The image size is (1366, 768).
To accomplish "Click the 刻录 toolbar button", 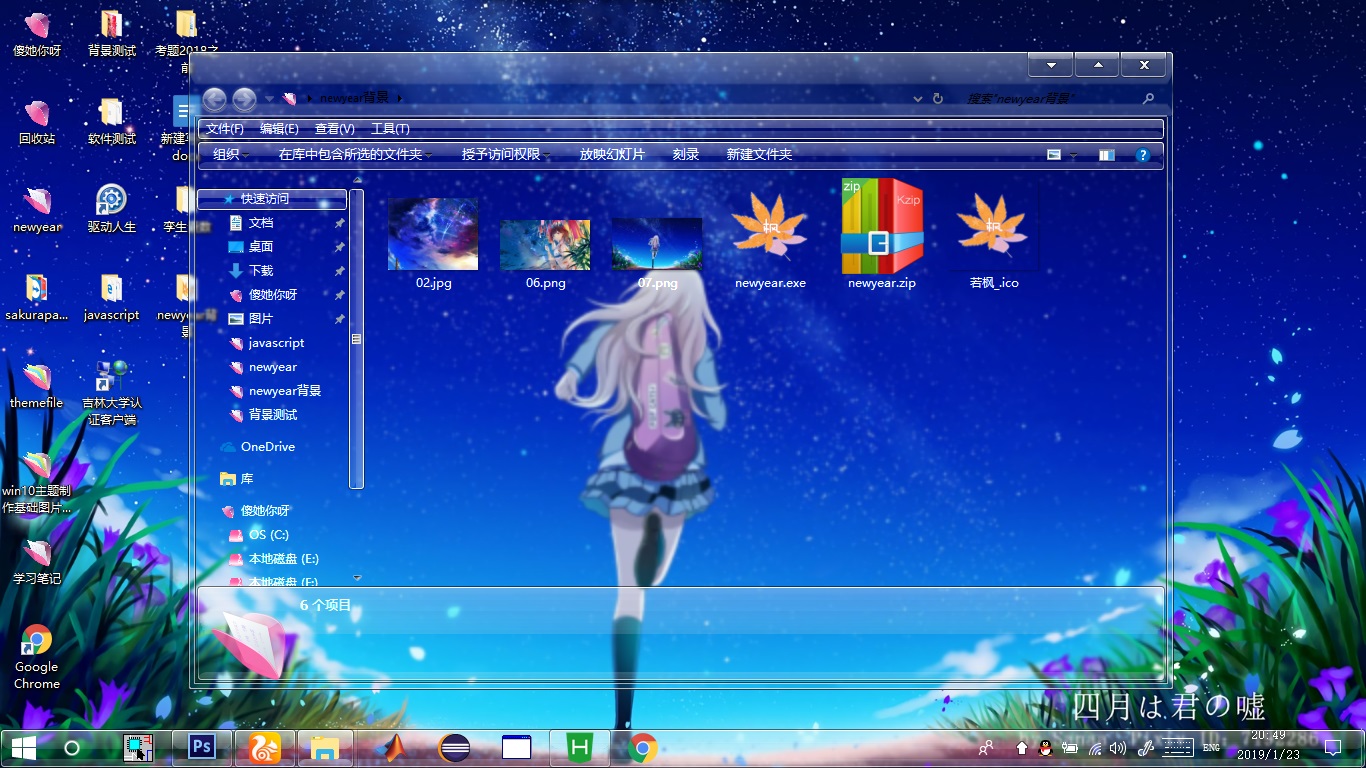I will (x=686, y=154).
